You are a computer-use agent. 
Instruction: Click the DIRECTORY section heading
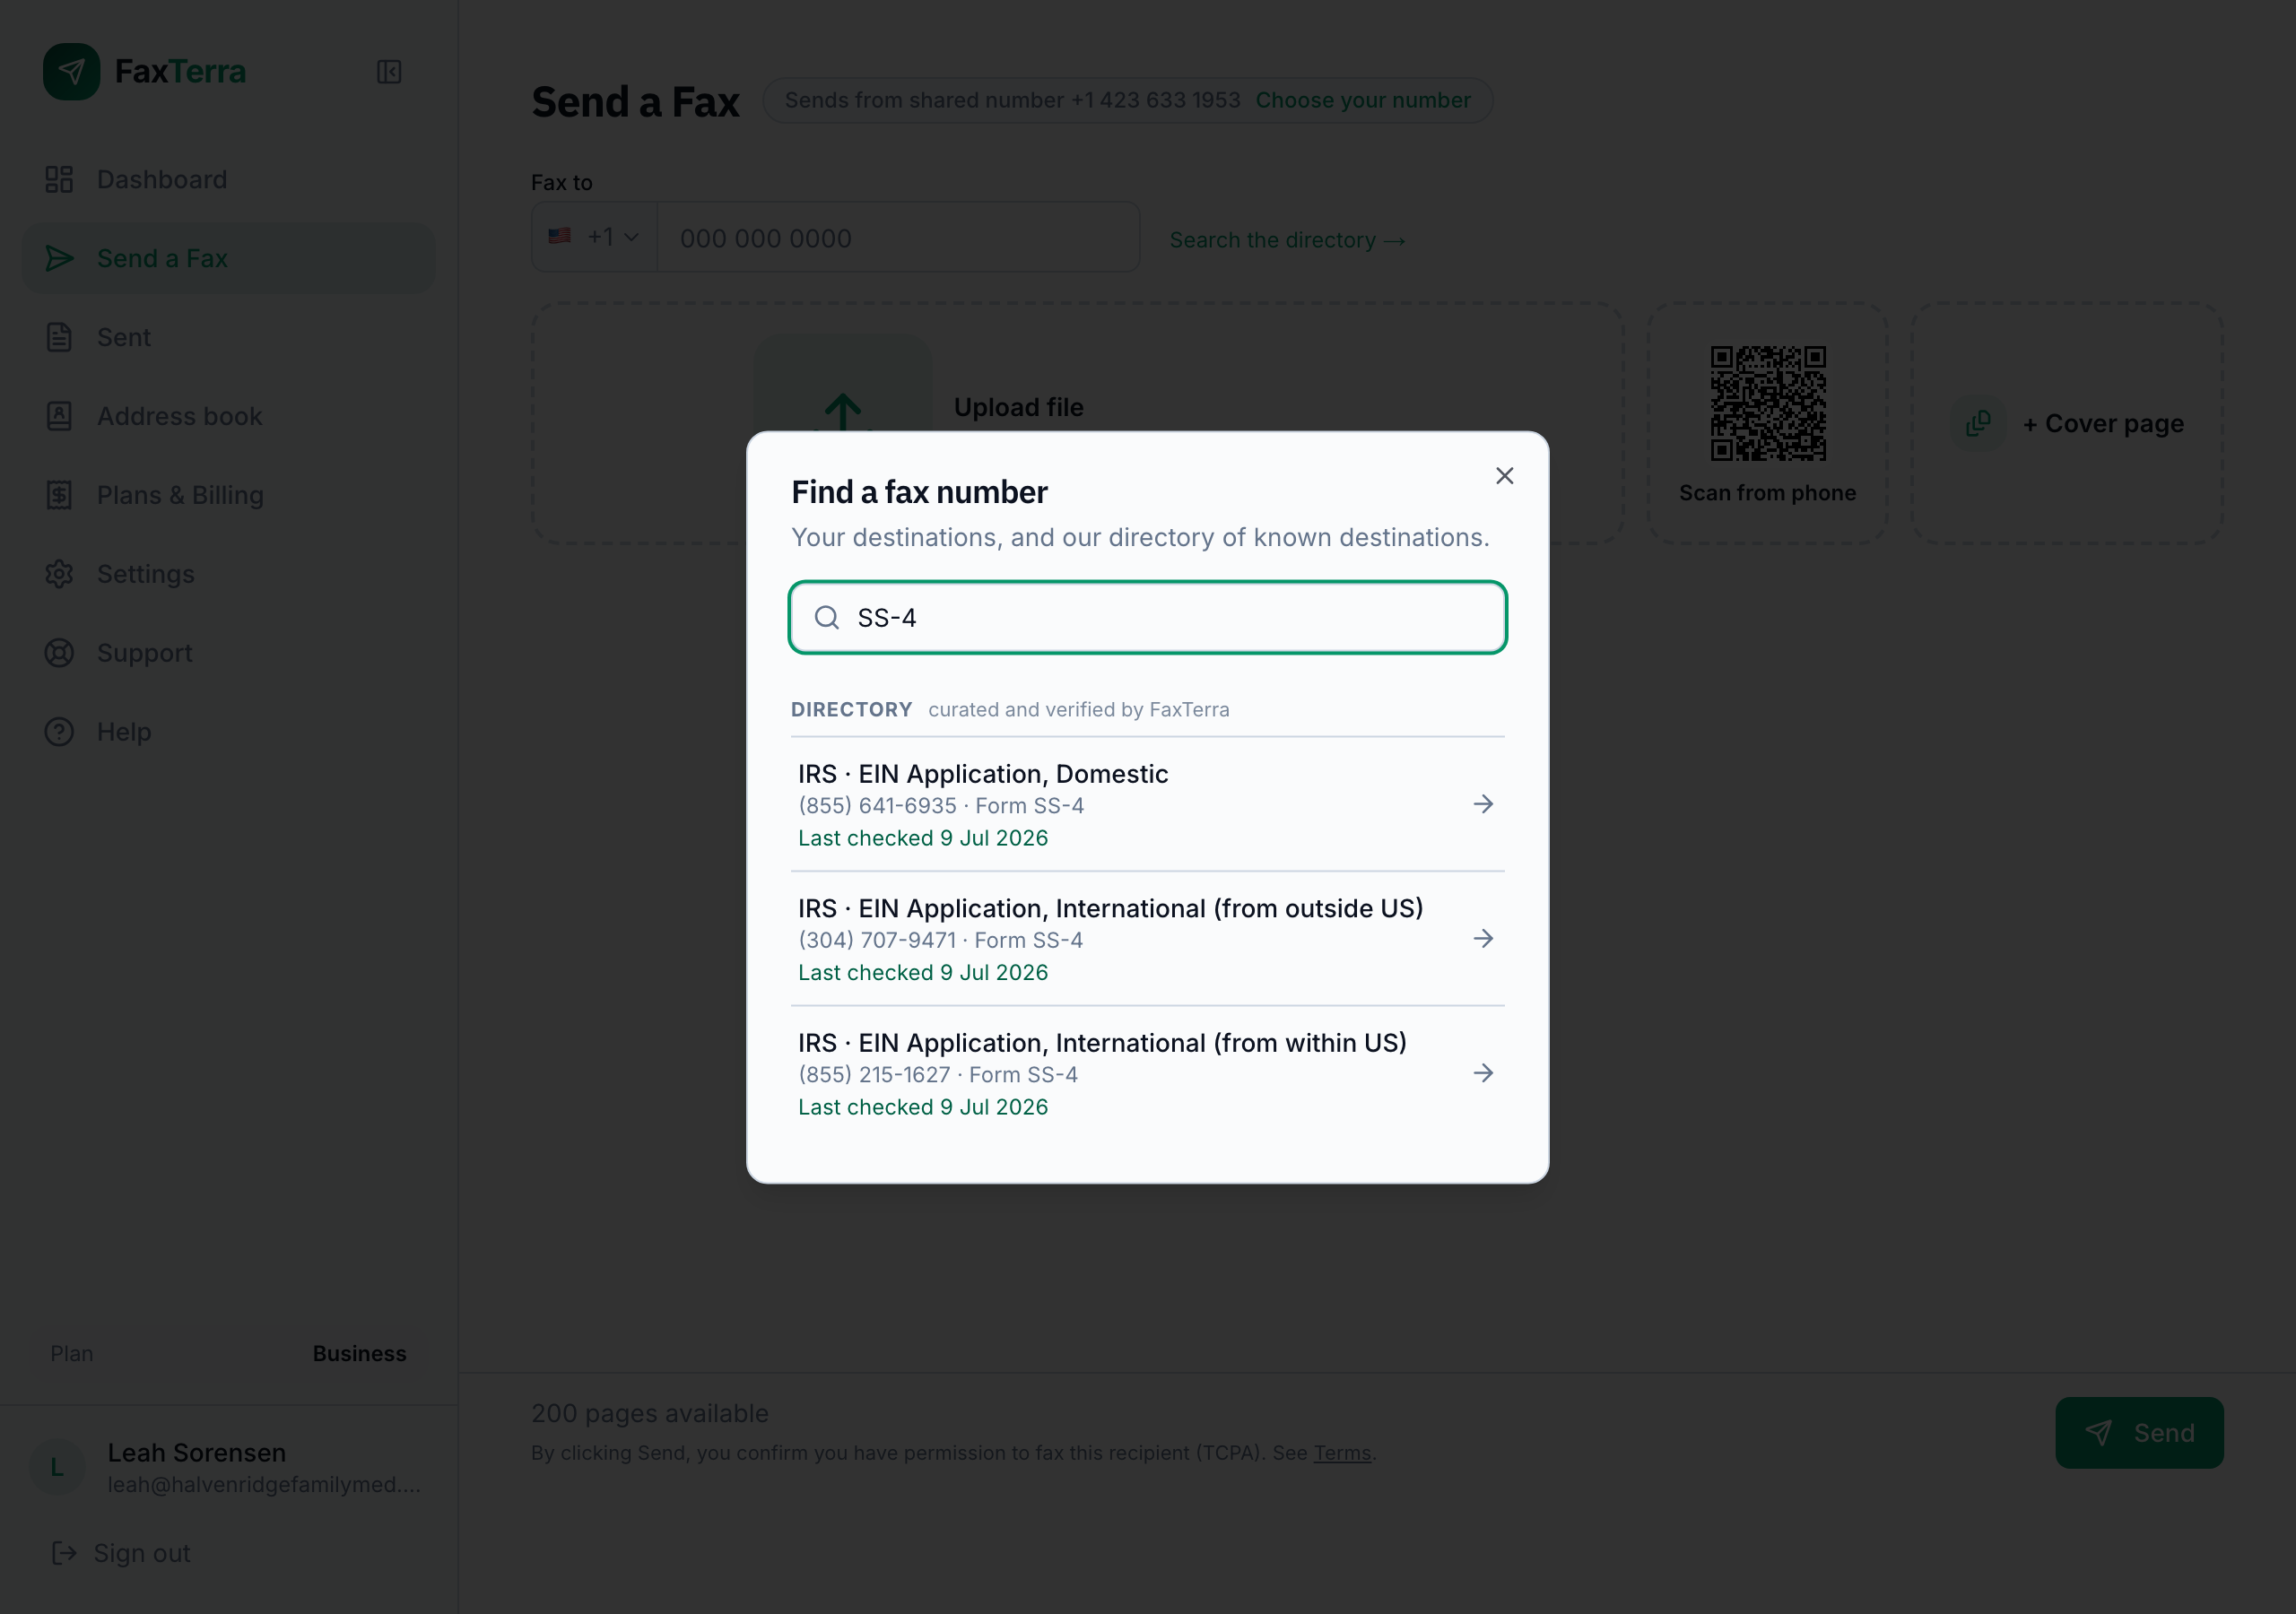pyautogui.click(x=852, y=710)
